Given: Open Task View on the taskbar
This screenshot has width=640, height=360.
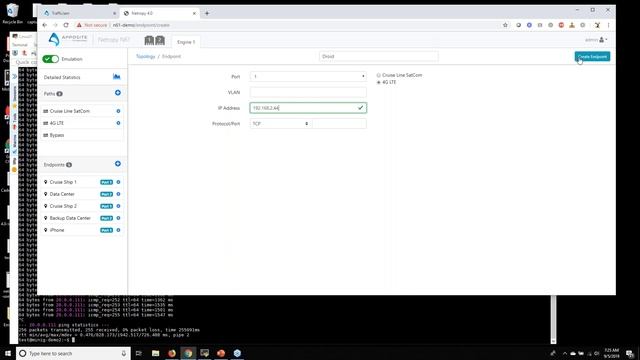Looking at the screenshot, I should [x=139, y=353].
